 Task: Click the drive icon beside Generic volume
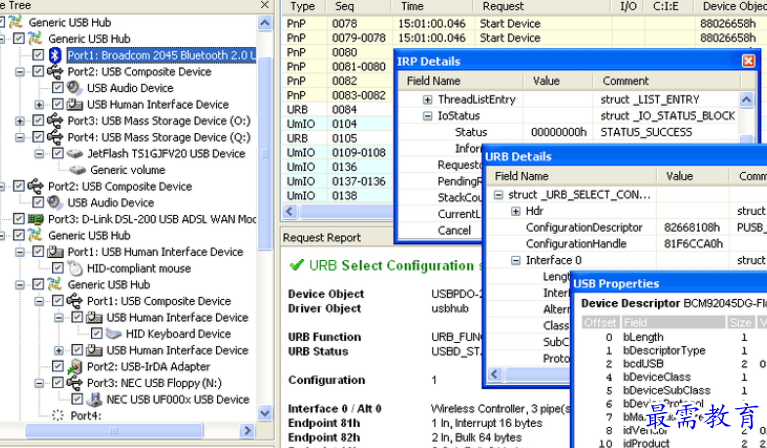(x=78, y=170)
